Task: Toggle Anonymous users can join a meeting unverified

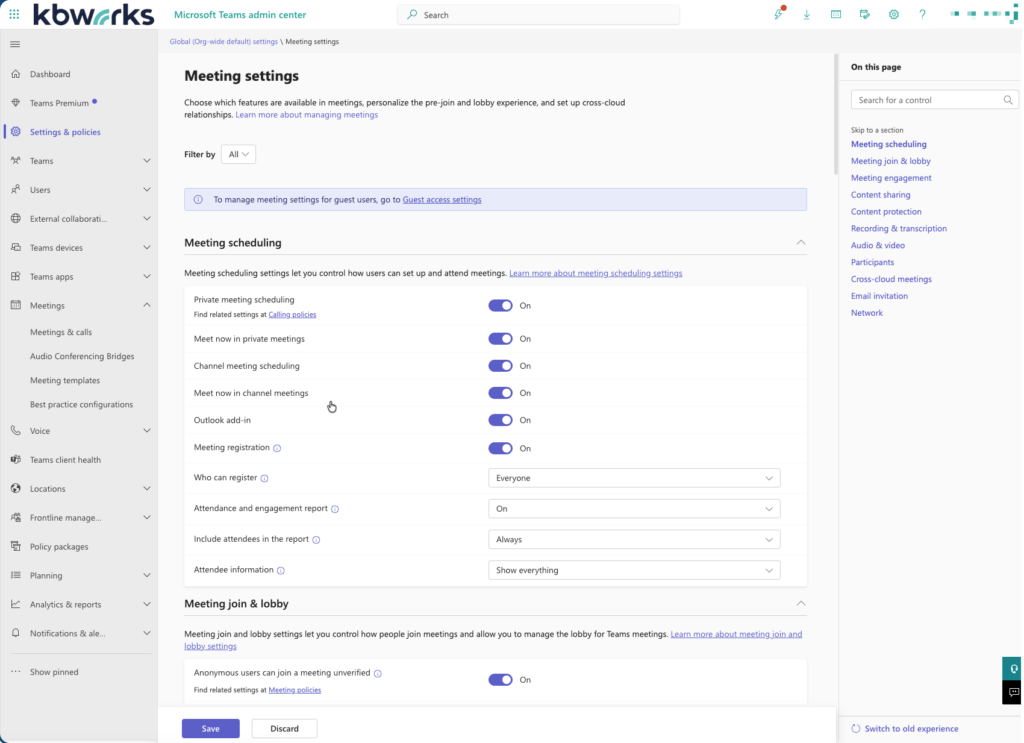Action: (500, 679)
